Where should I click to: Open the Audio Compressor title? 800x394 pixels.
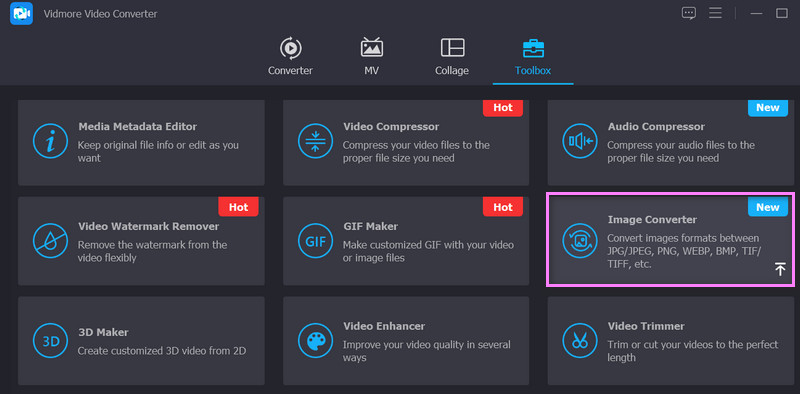(656, 126)
